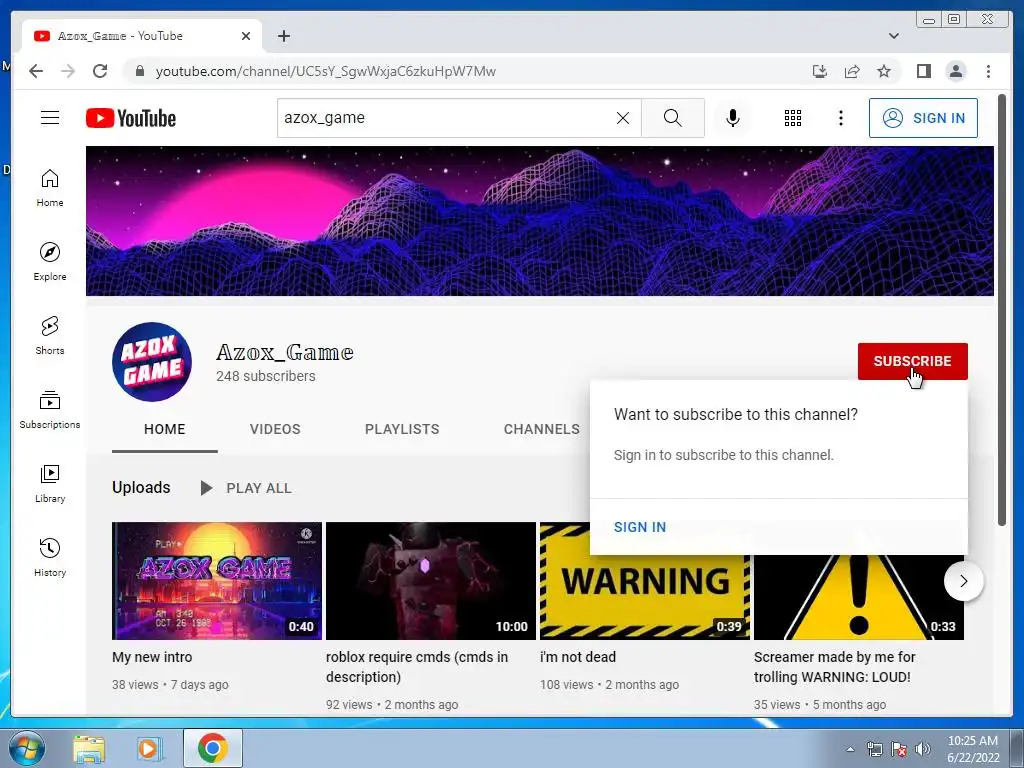Open File Explorer from the taskbar

(x=89, y=748)
